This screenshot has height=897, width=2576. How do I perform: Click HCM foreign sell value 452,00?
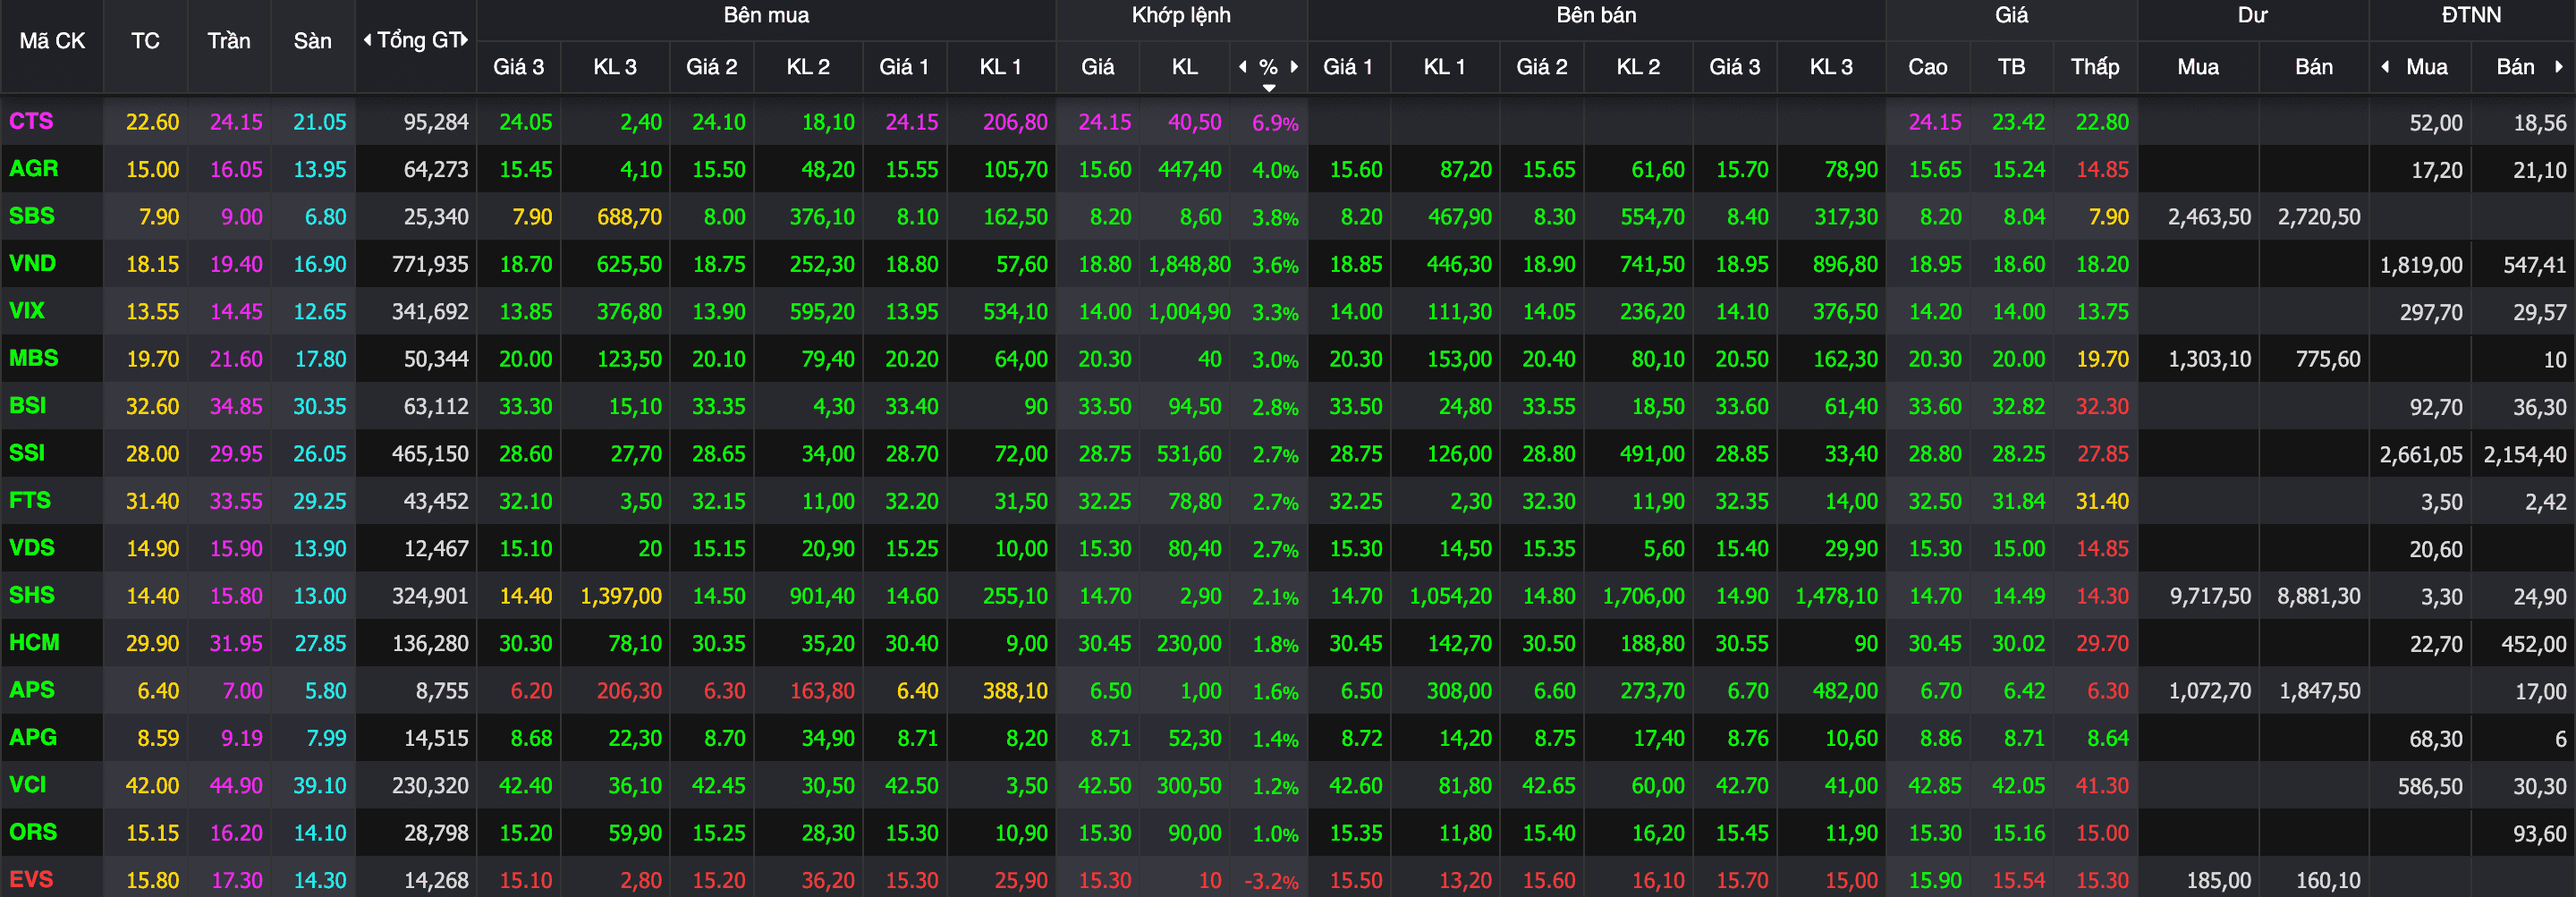pos(2534,644)
